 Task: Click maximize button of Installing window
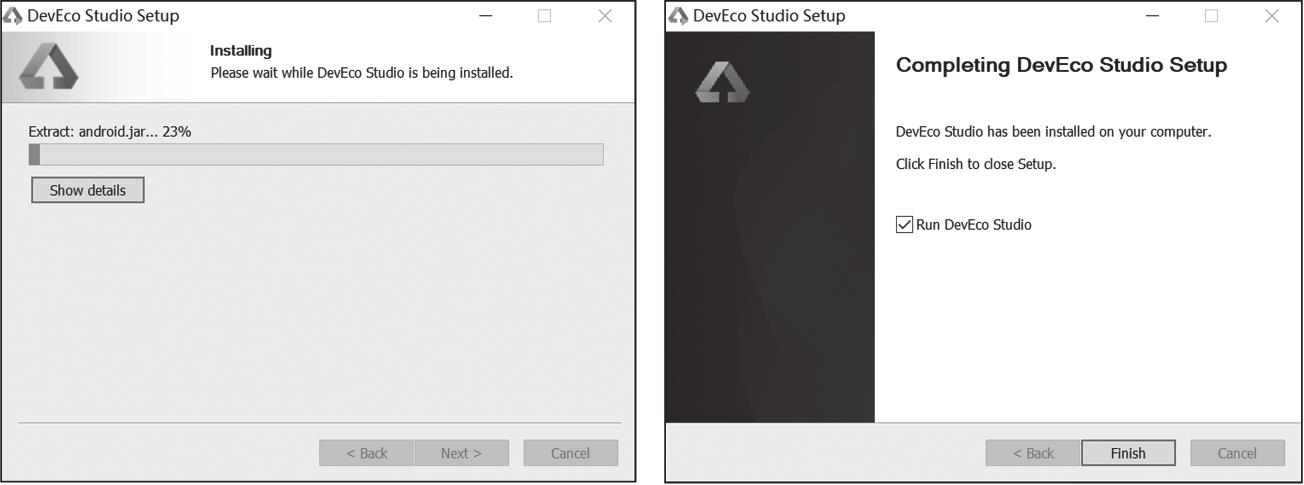[x=545, y=16]
